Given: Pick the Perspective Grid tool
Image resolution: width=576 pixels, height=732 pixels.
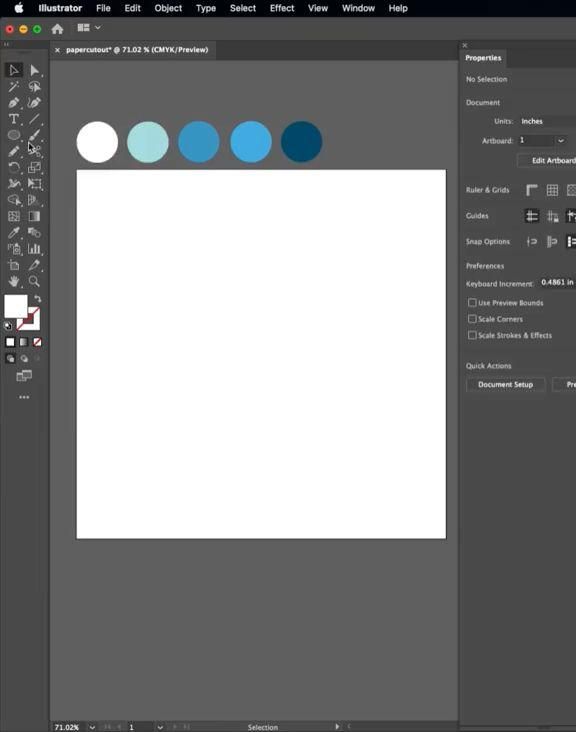Looking at the screenshot, I should 35,200.
